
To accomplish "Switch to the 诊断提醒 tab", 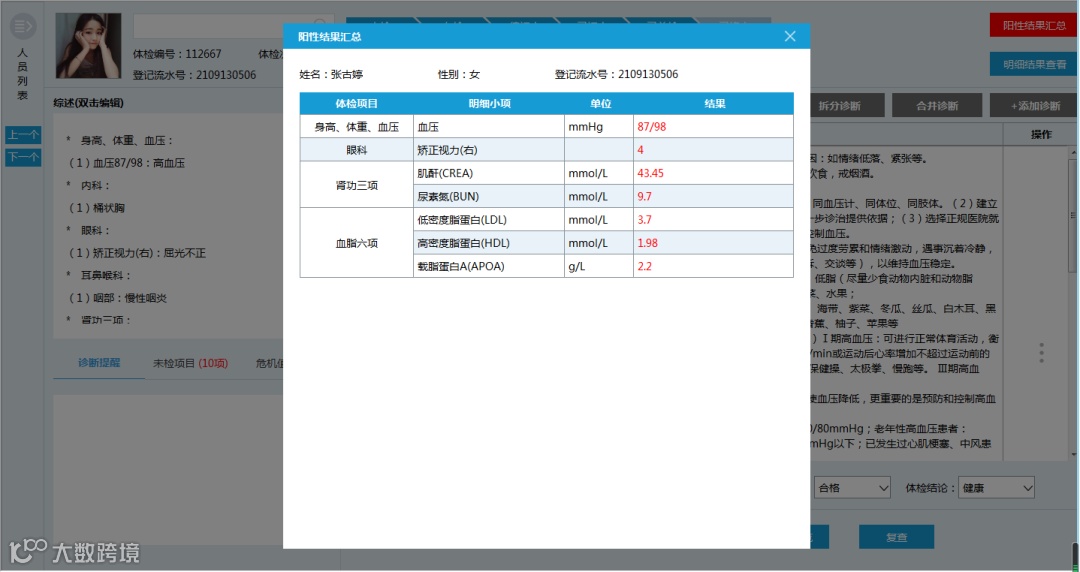I will [98, 362].
